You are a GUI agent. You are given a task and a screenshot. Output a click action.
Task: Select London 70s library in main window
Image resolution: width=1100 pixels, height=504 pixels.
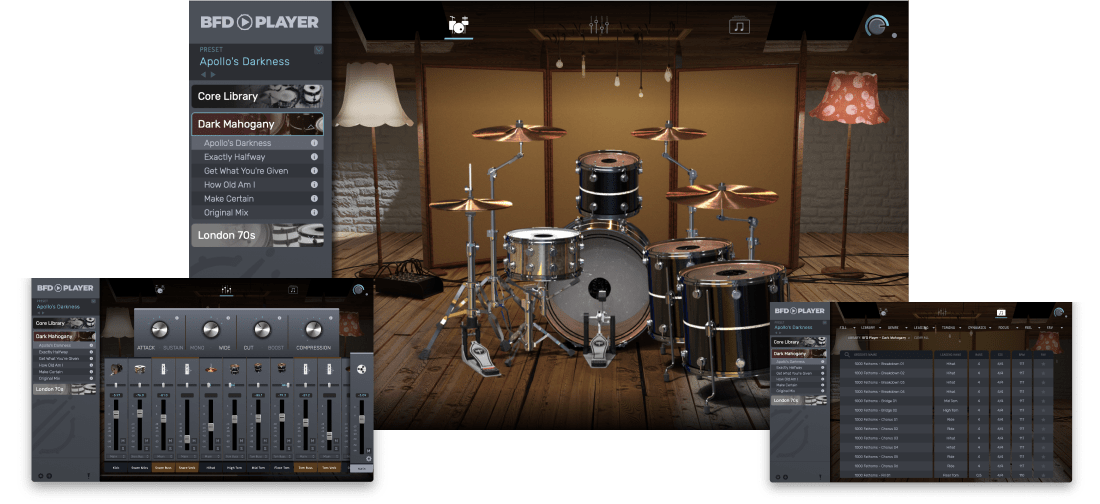[257, 235]
